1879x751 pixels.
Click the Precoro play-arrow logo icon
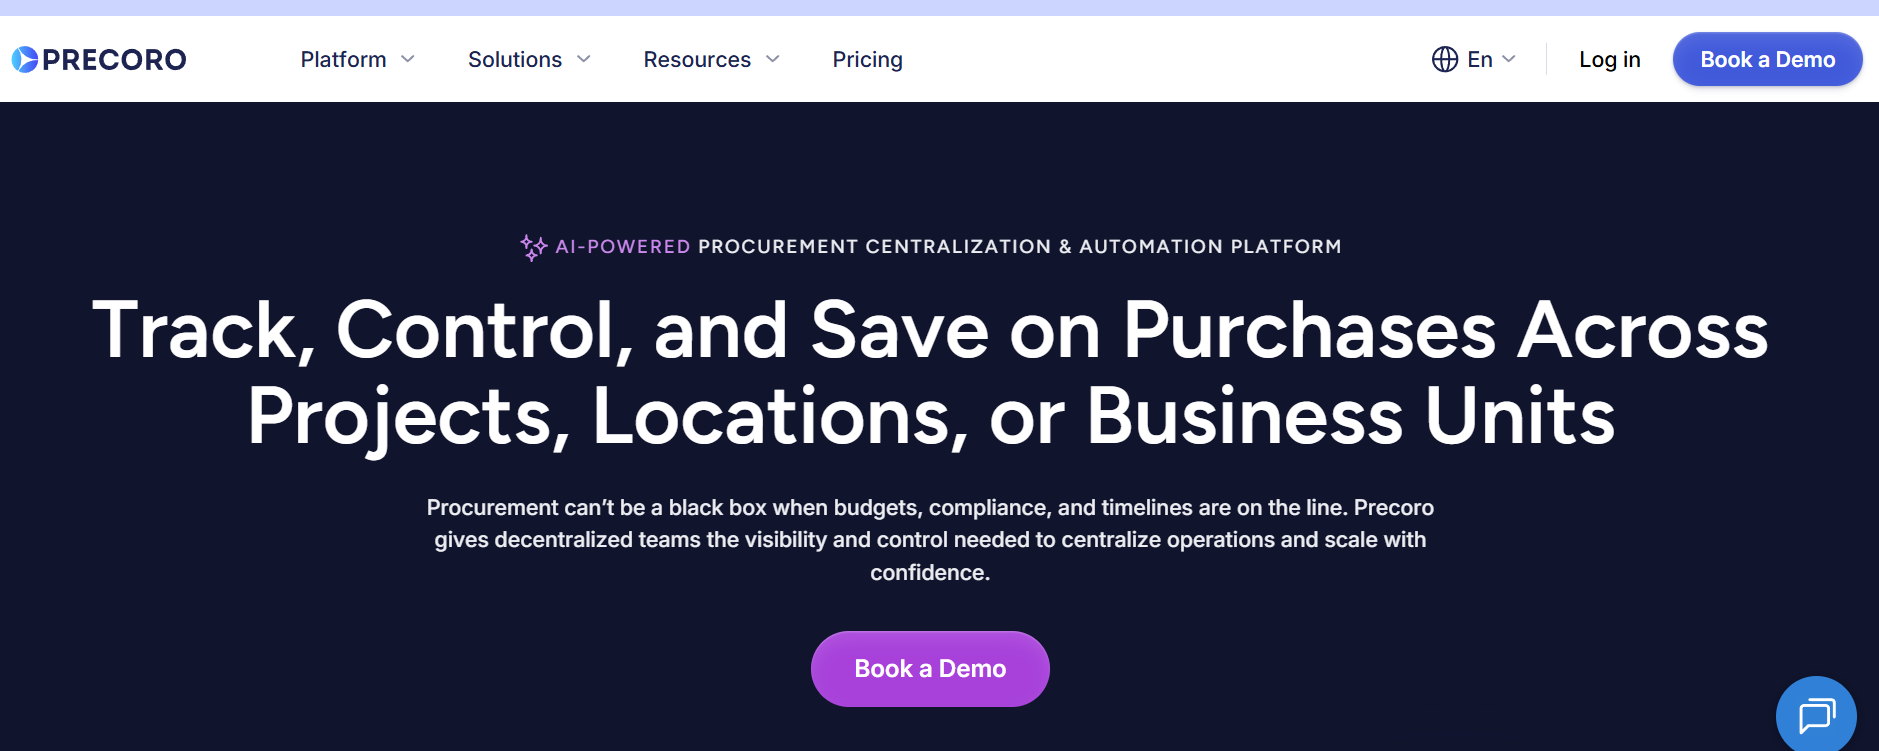25,60
